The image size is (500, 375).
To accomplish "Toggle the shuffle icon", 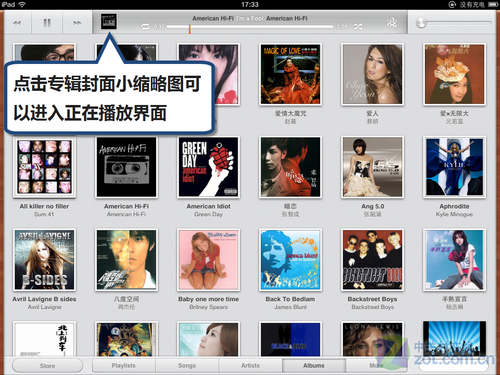I will tap(358, 26).
